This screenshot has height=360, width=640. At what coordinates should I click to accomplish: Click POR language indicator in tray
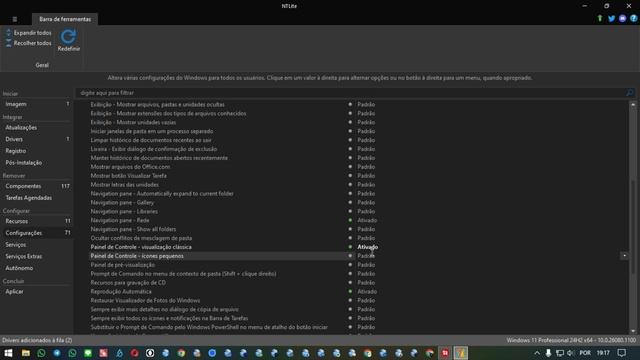585,353
